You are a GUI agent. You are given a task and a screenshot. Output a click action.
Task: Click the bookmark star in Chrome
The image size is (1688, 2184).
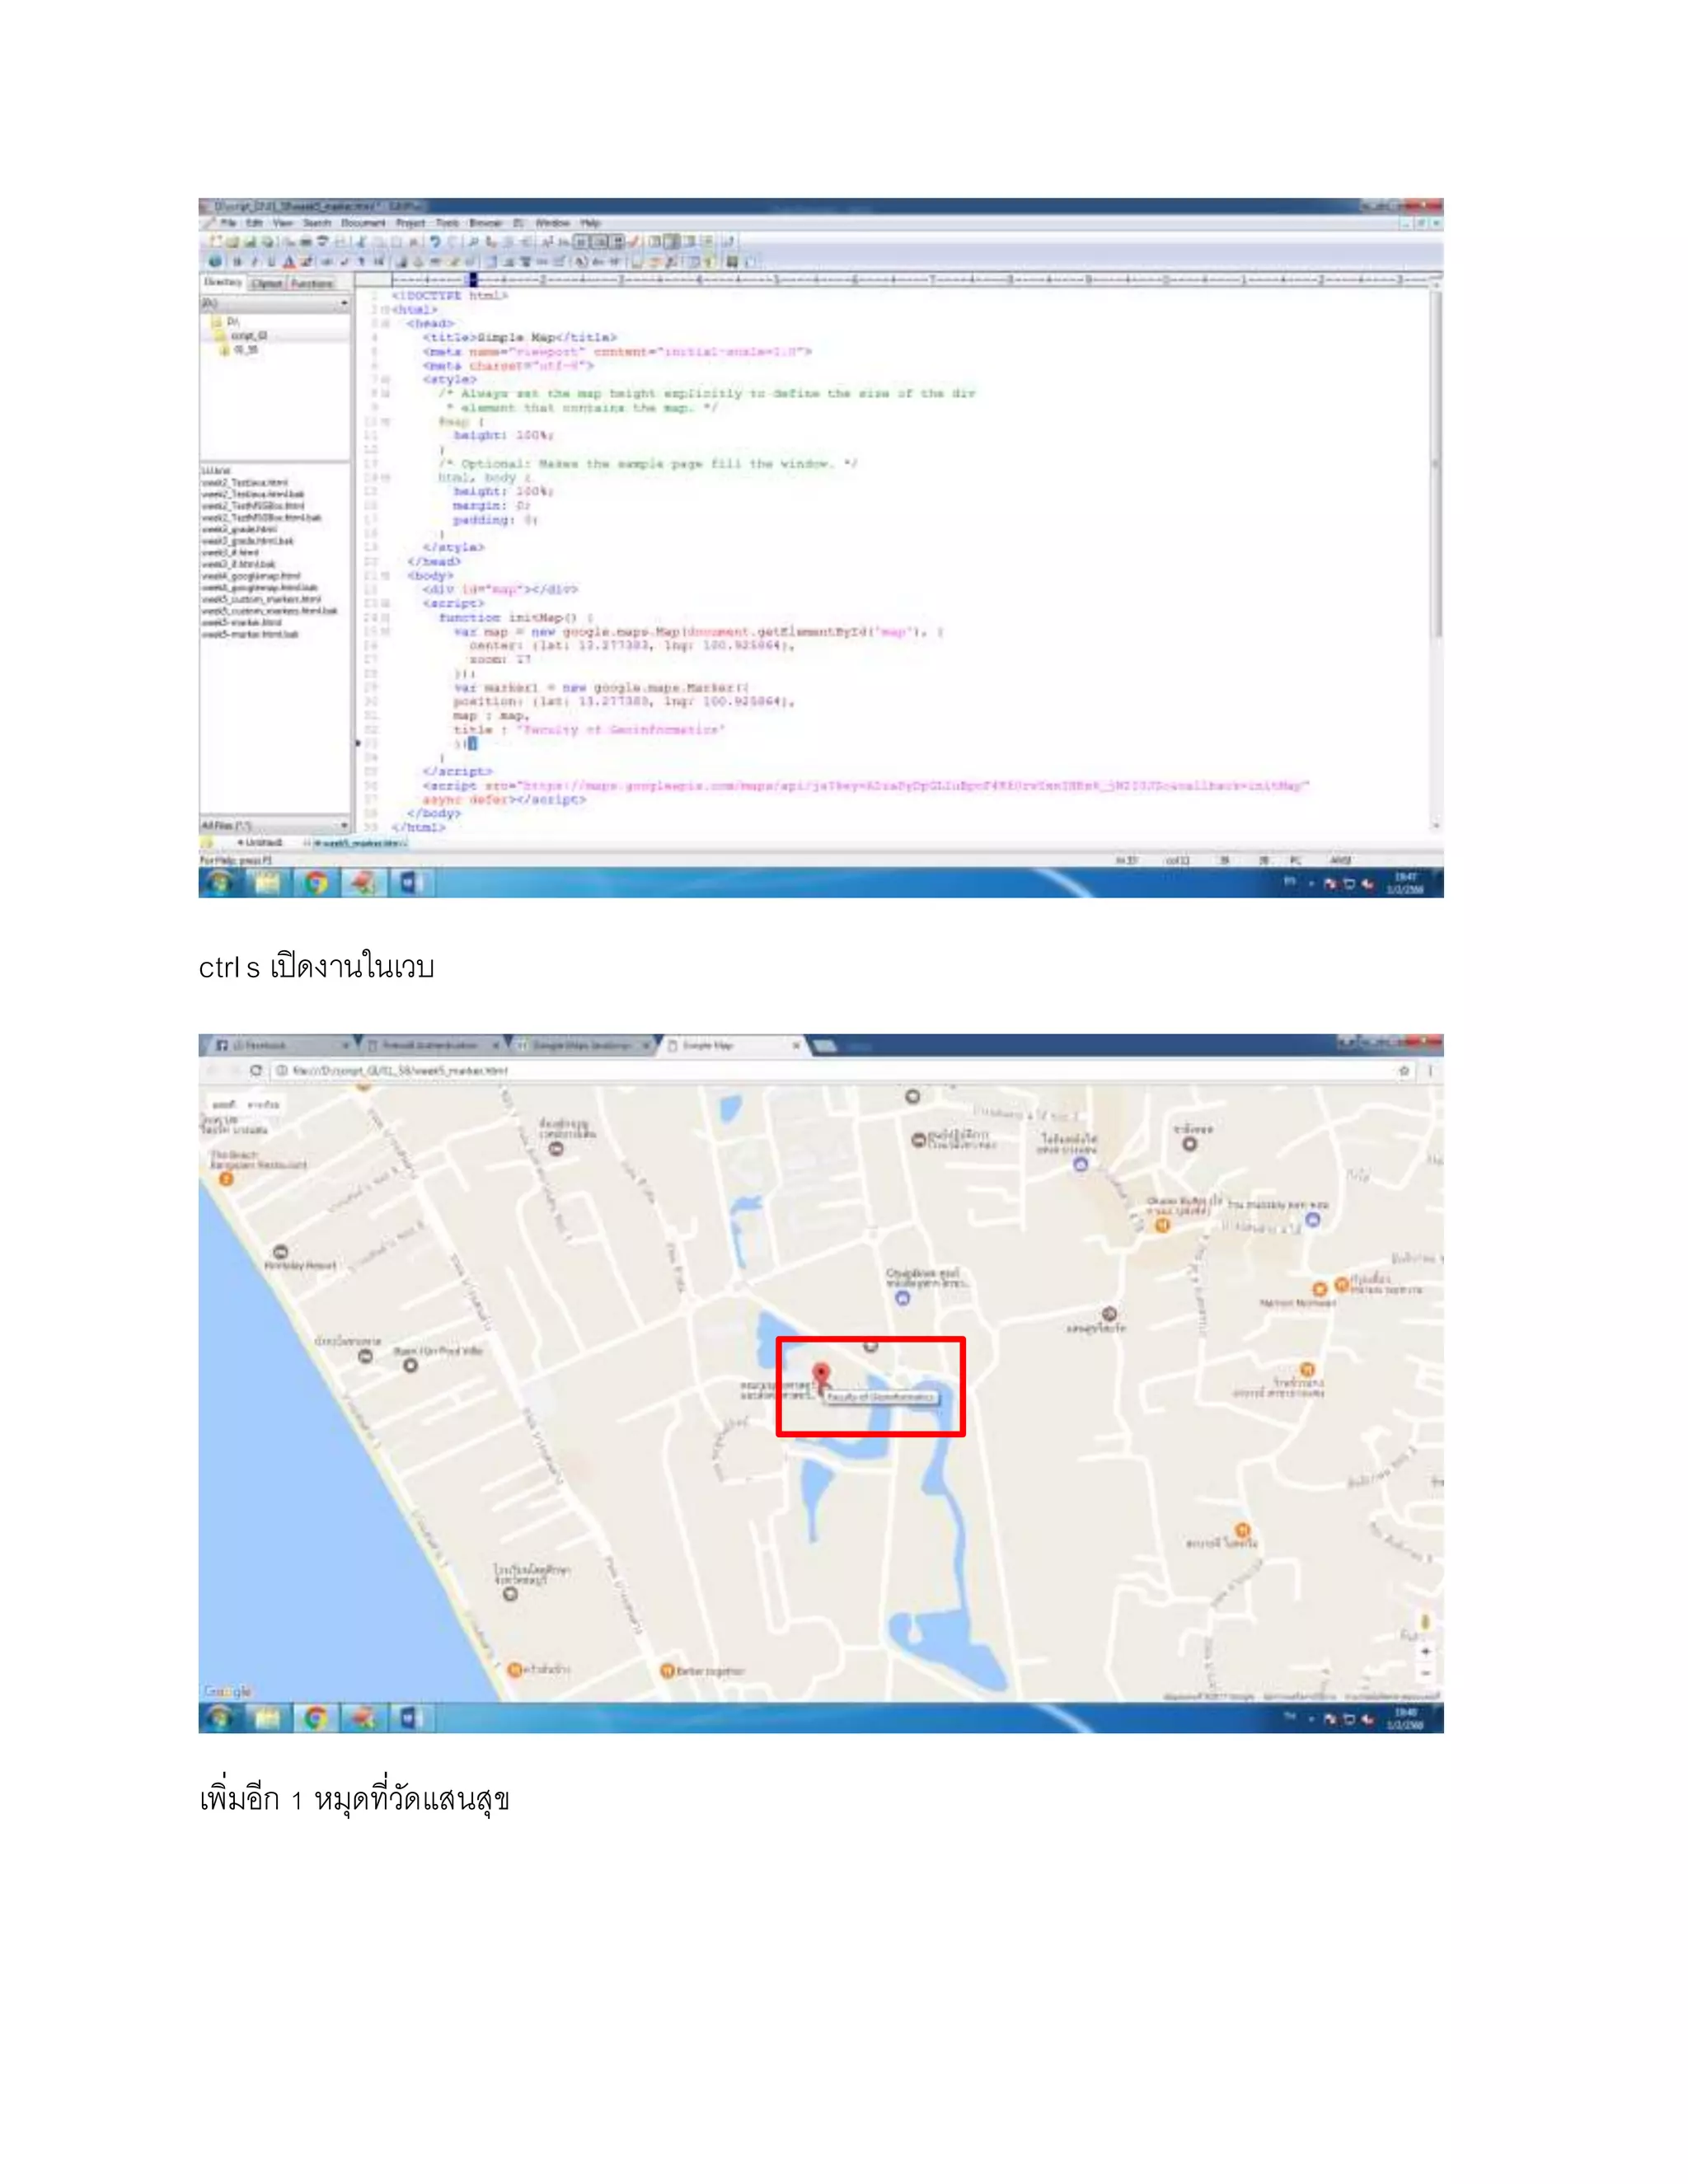point(1404,1071)
